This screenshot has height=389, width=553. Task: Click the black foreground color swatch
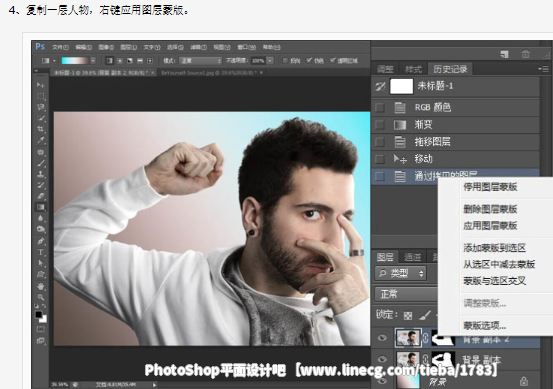(x=38, y=314)
